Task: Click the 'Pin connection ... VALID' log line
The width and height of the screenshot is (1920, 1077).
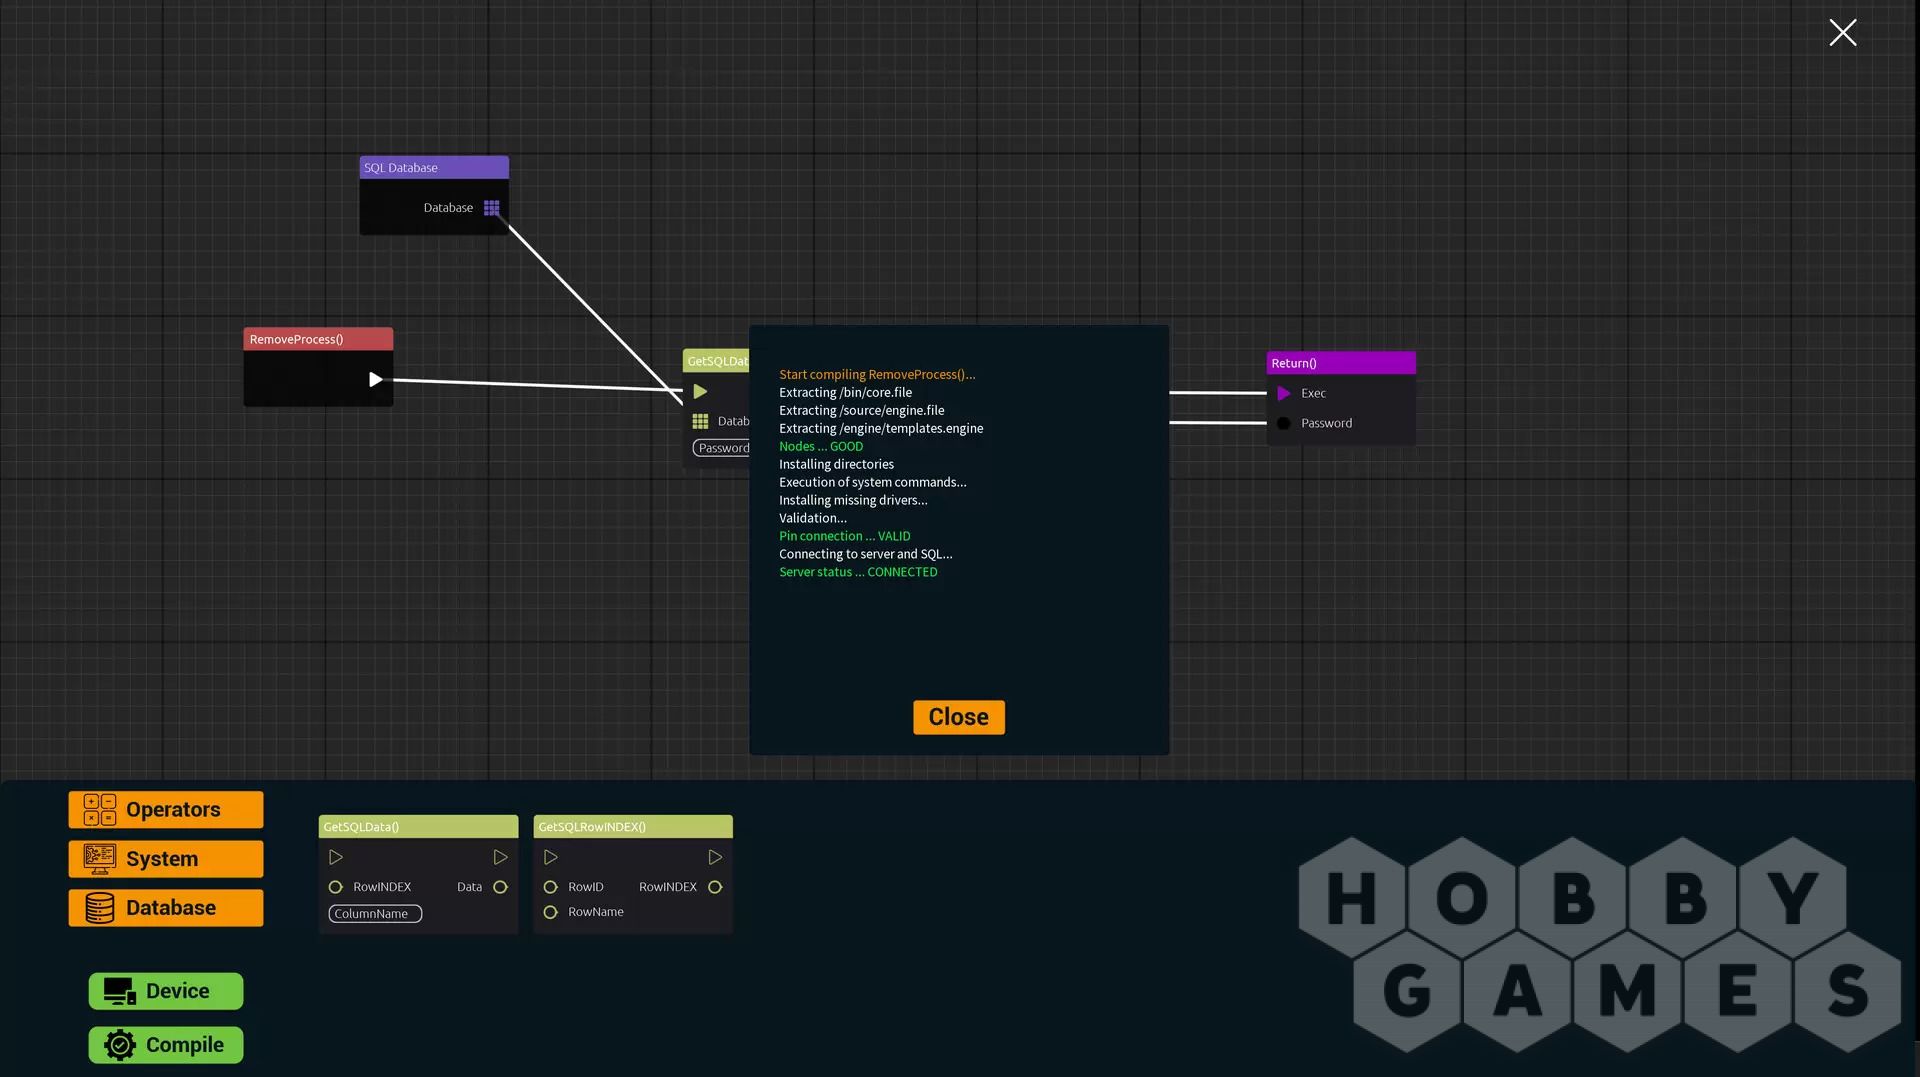Action: [x=845, y=537]
